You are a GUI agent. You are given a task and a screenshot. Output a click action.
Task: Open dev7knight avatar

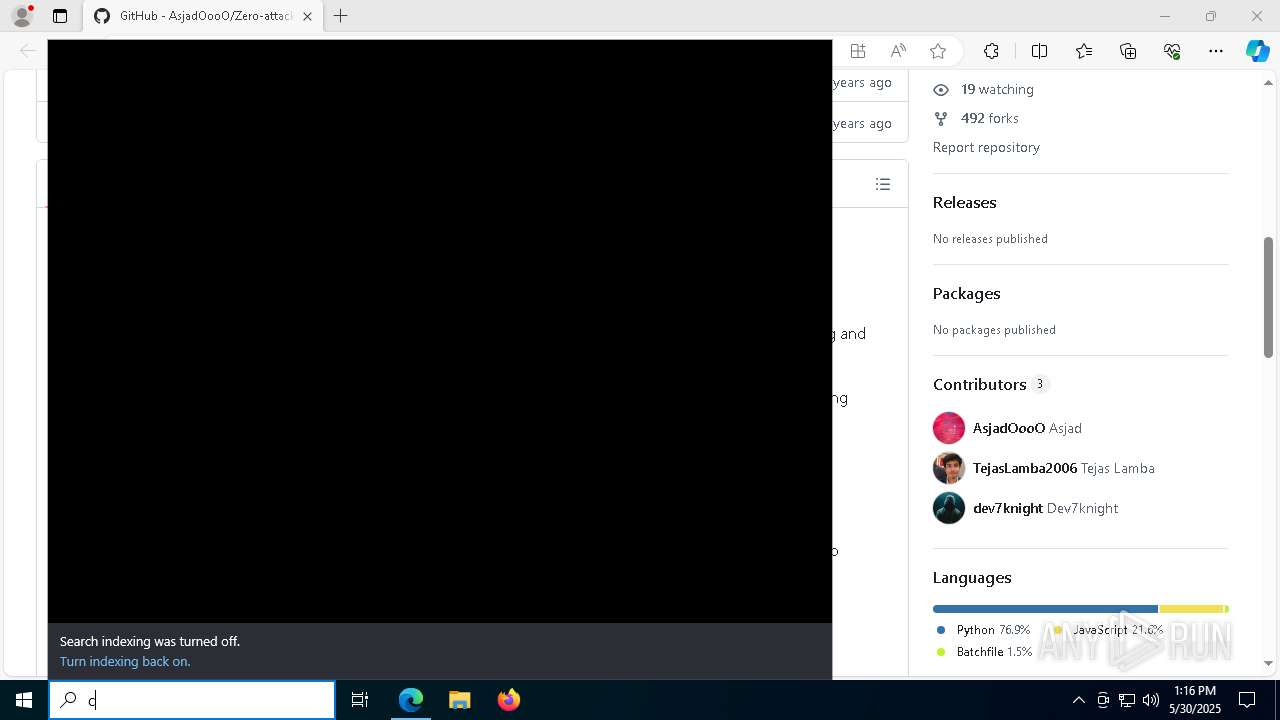click(x=949, y=508)
